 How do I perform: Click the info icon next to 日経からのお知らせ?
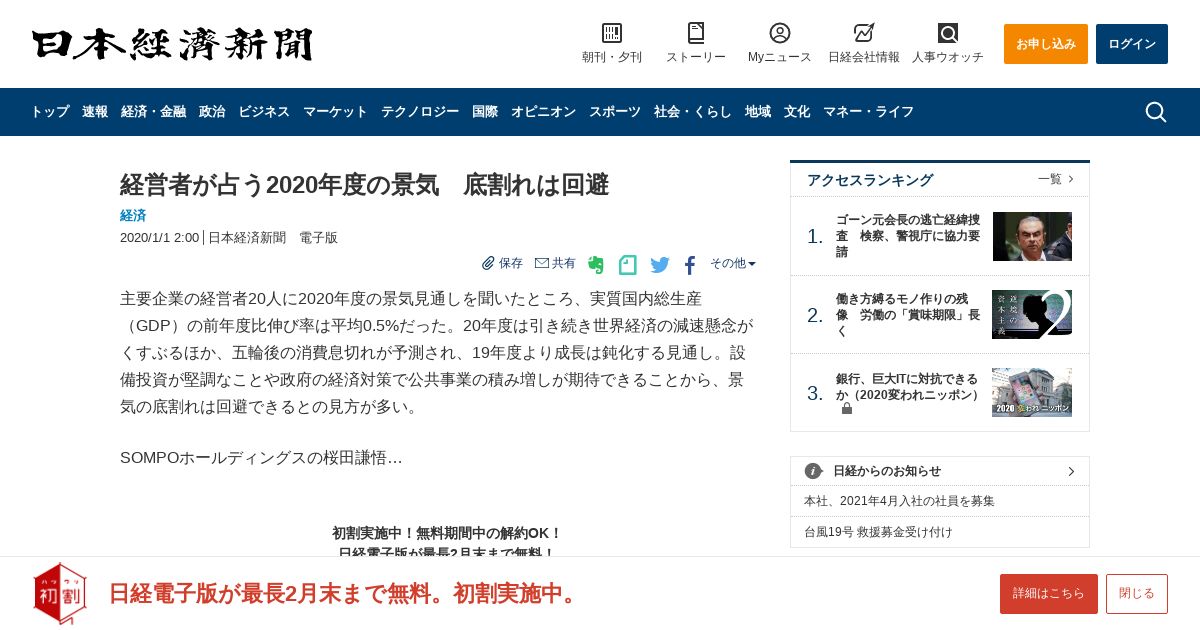(814, 471)
